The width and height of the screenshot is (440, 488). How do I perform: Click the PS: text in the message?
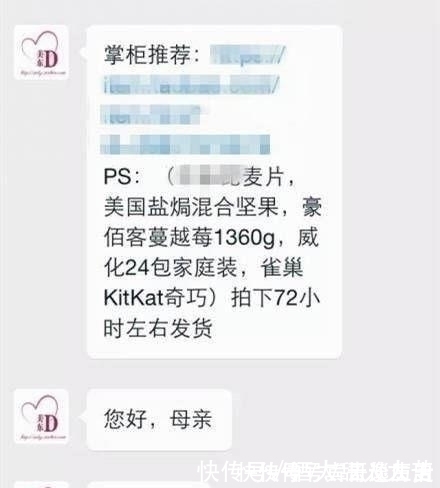coord(122,176)
